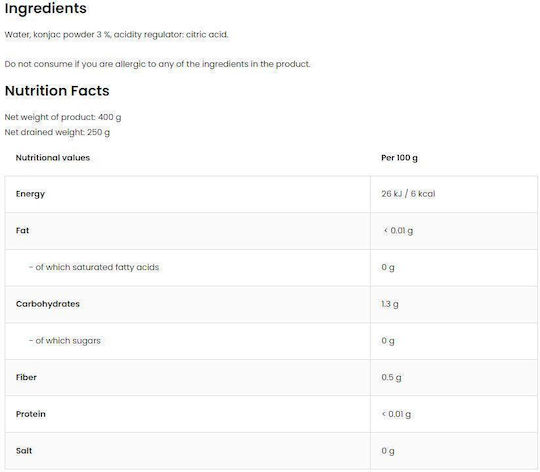Click the 26 kJ / 6 kcal value
This screenshot has width=540, height=472.
pos(408,194)
